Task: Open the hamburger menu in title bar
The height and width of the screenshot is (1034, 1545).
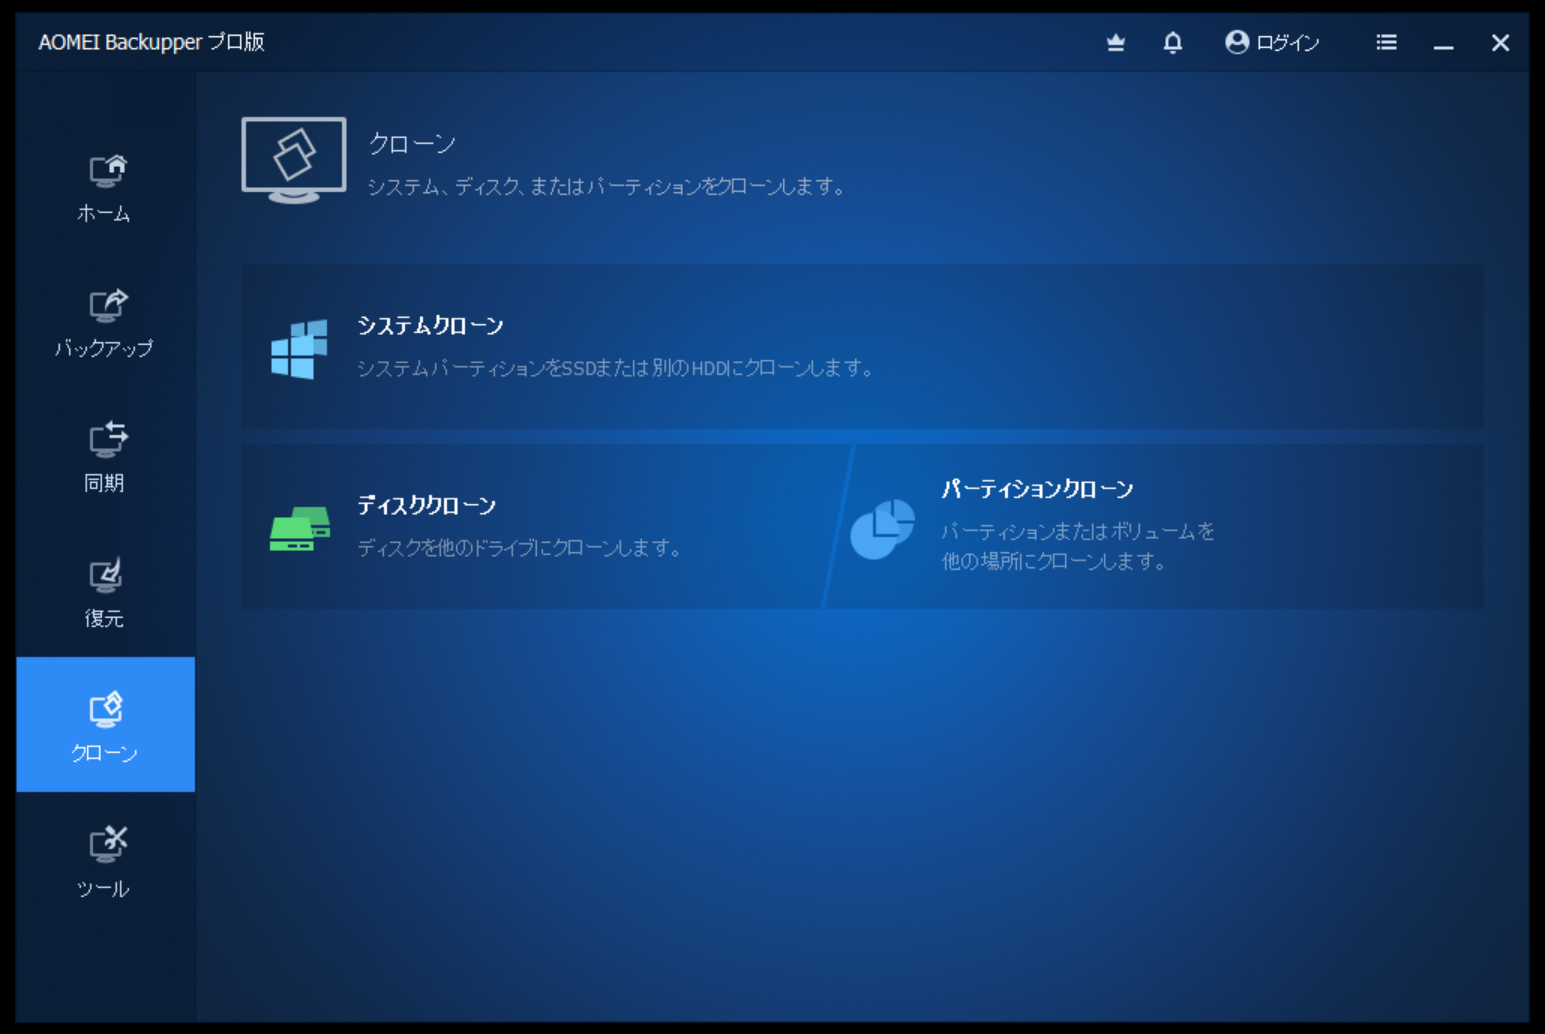Action: pyautogui.click(x=1386, y=42)
